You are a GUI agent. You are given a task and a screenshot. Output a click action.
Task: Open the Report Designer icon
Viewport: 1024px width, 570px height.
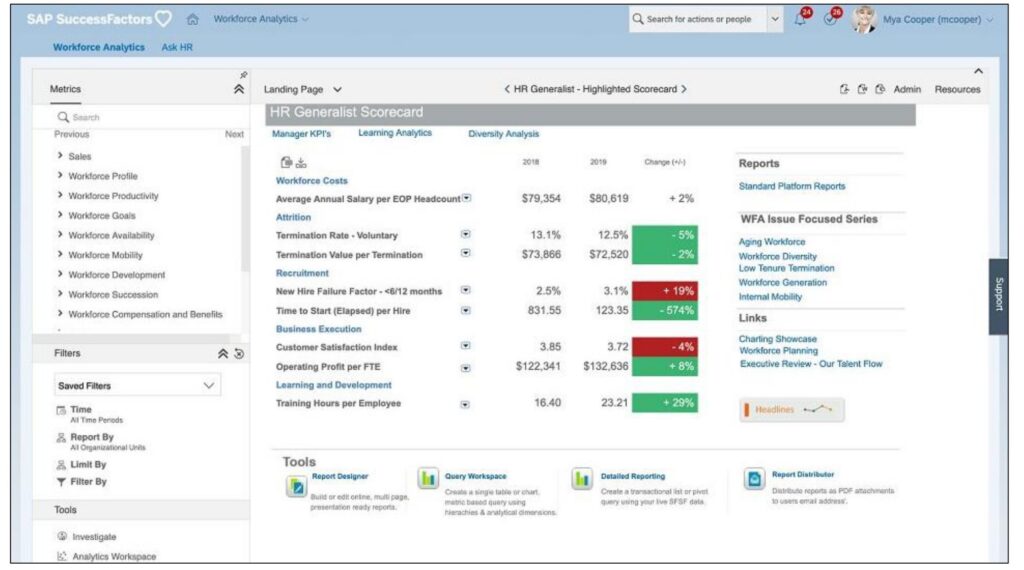pyautogui.click(x=296, y=486)
